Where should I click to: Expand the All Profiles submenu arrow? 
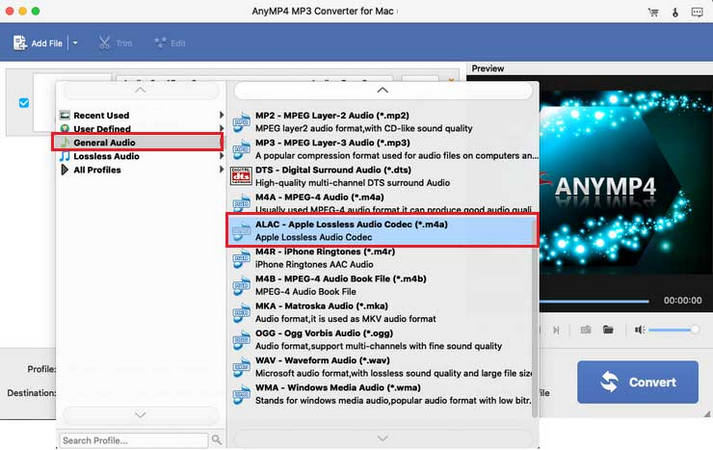(x=221, y=170)
